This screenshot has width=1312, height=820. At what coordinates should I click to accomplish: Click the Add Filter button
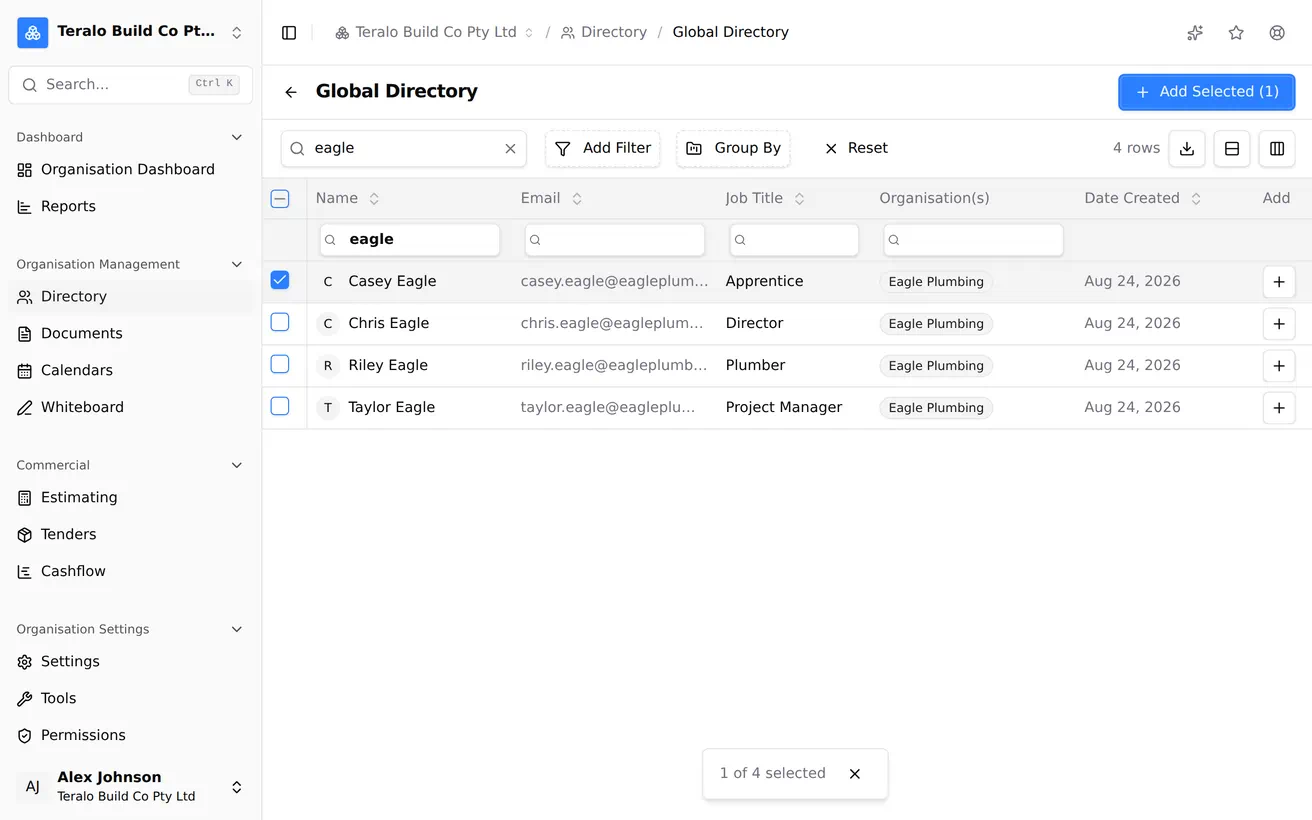pos(602,149)
